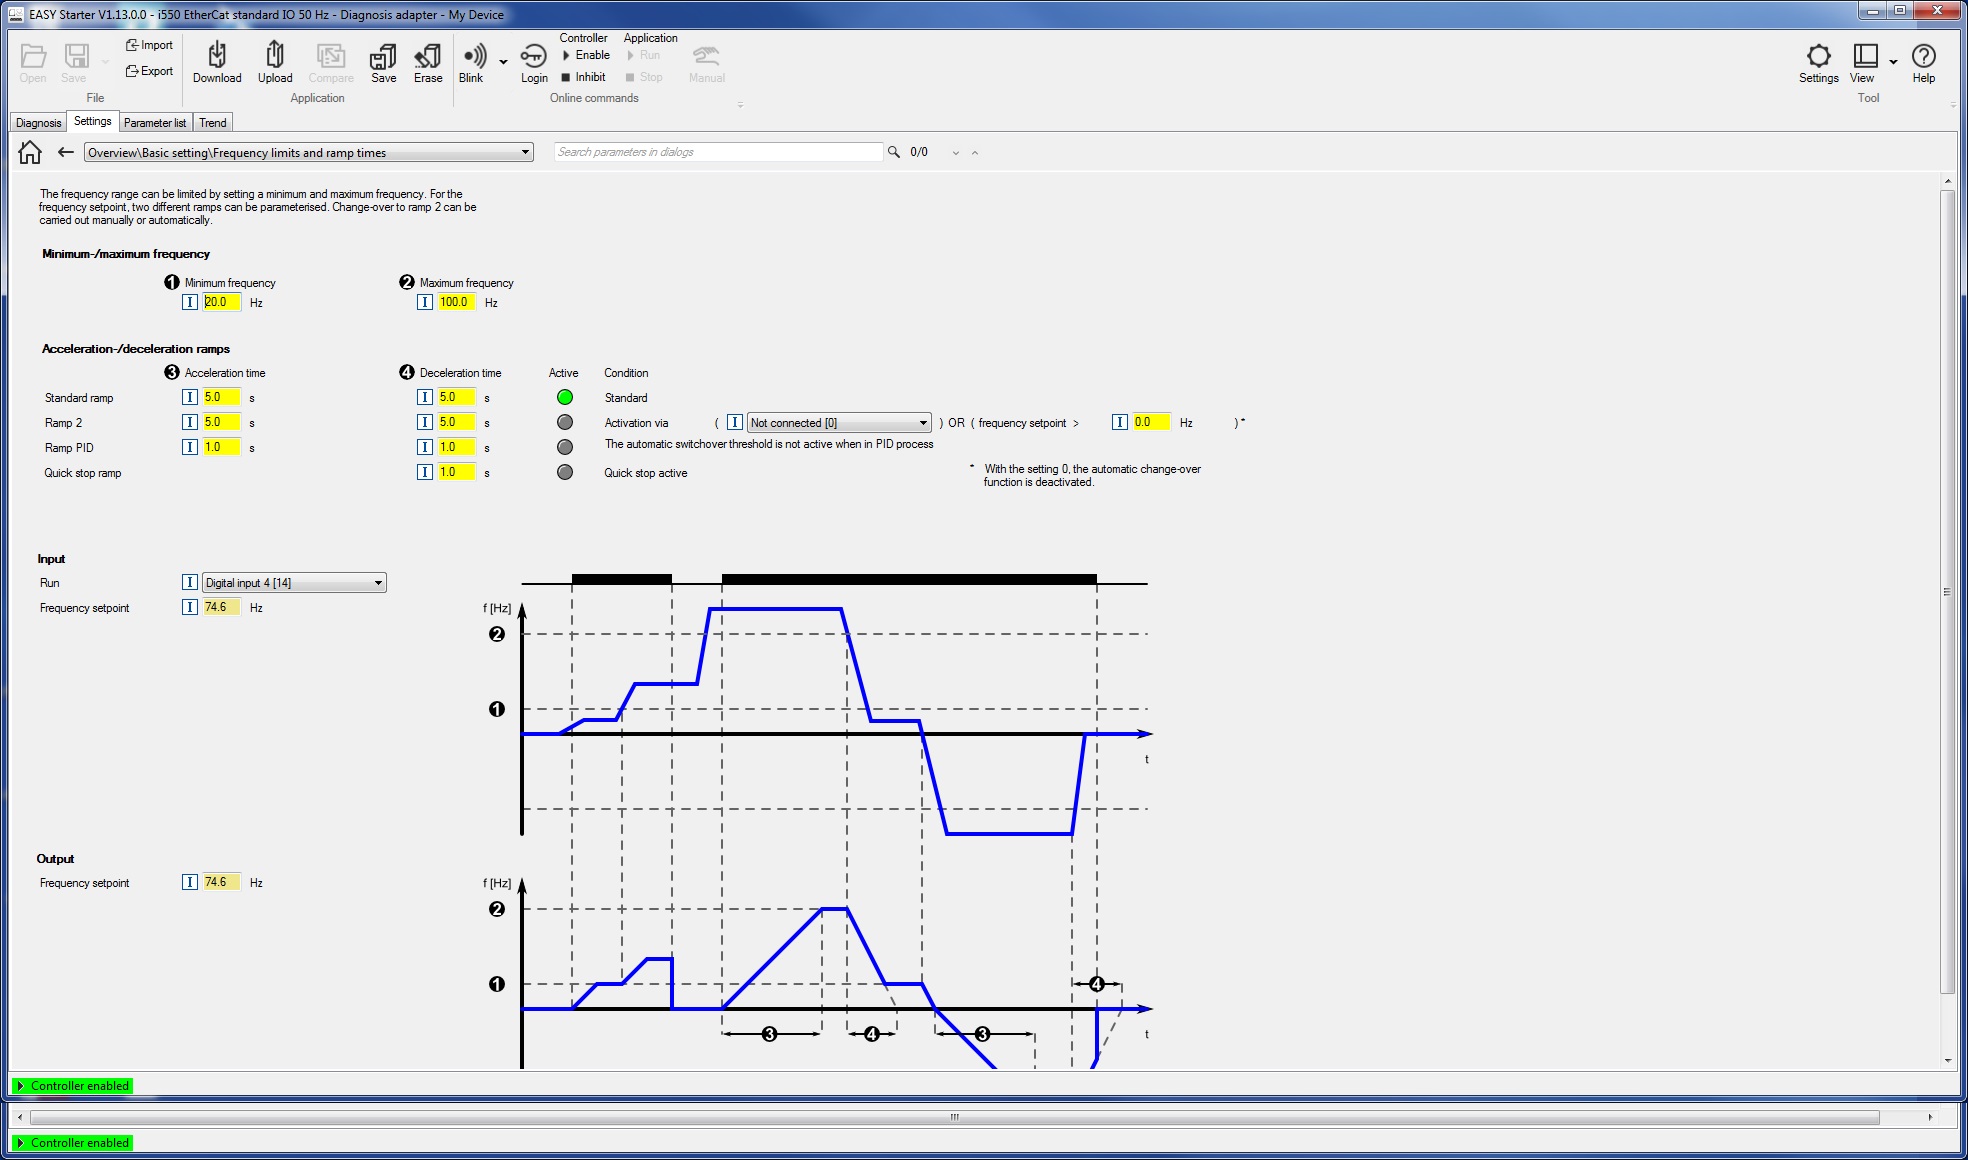Toggle the Ramp 2 active indicator
1968x1160 pixels.
click(565, 422)
